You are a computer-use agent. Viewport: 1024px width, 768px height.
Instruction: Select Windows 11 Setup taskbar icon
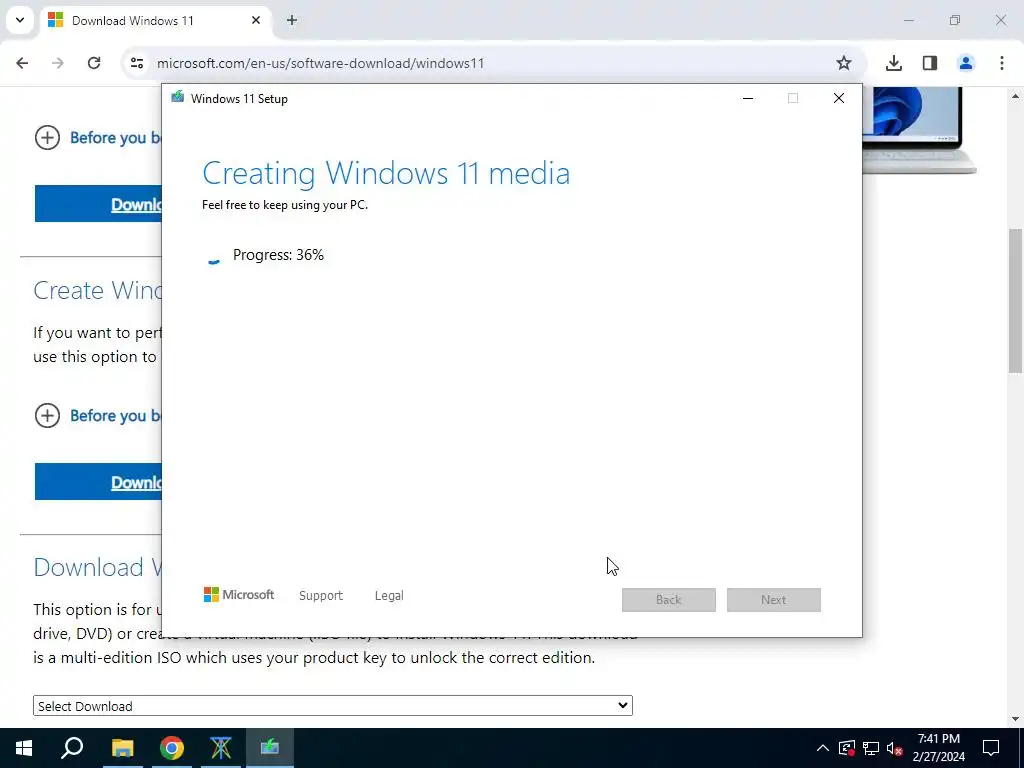[x=270, y=748]
